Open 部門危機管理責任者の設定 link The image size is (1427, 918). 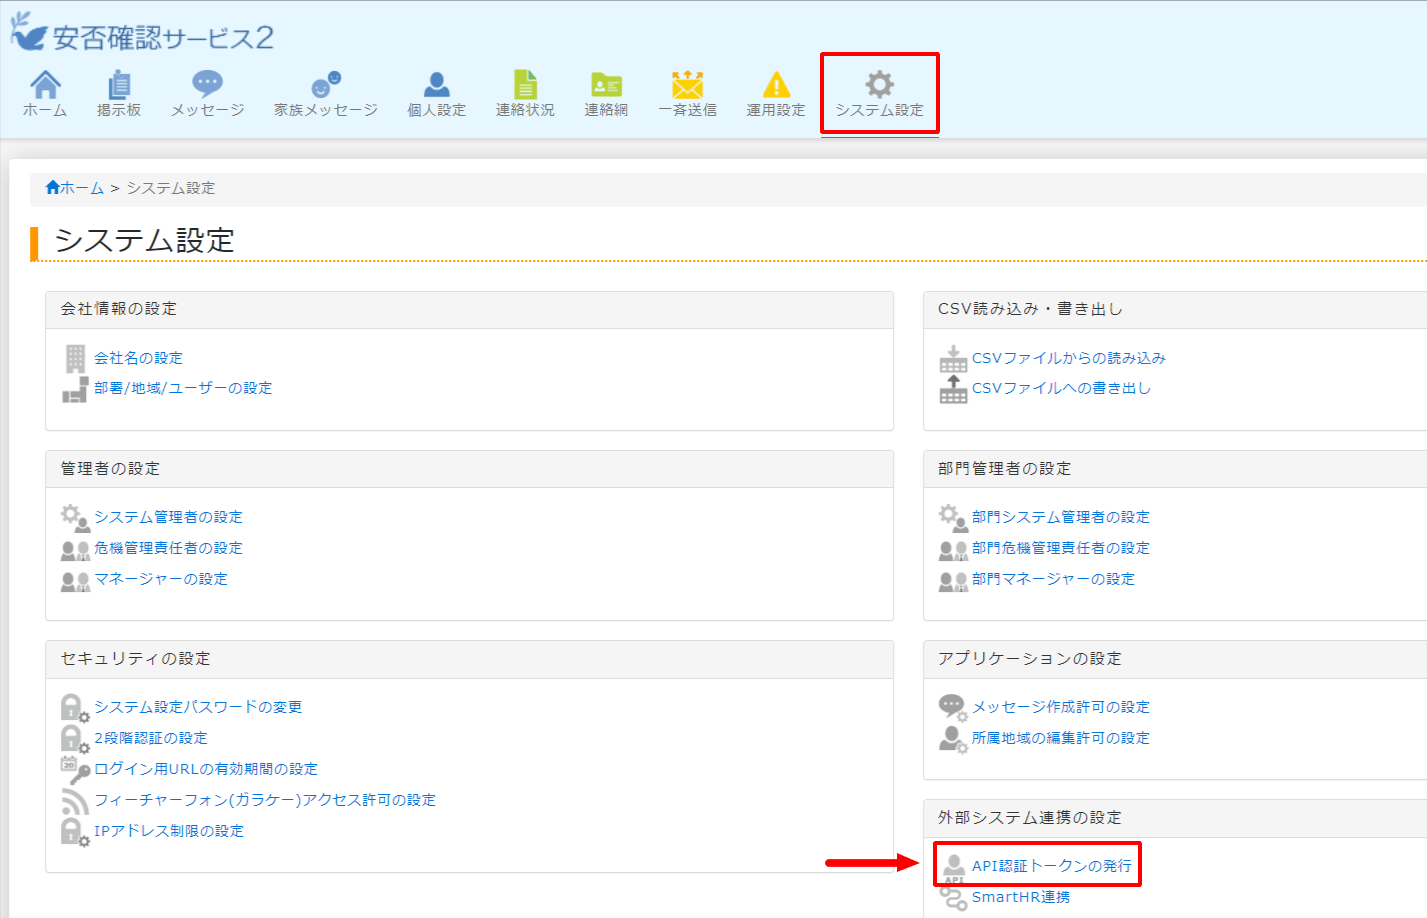[1061, 548]
